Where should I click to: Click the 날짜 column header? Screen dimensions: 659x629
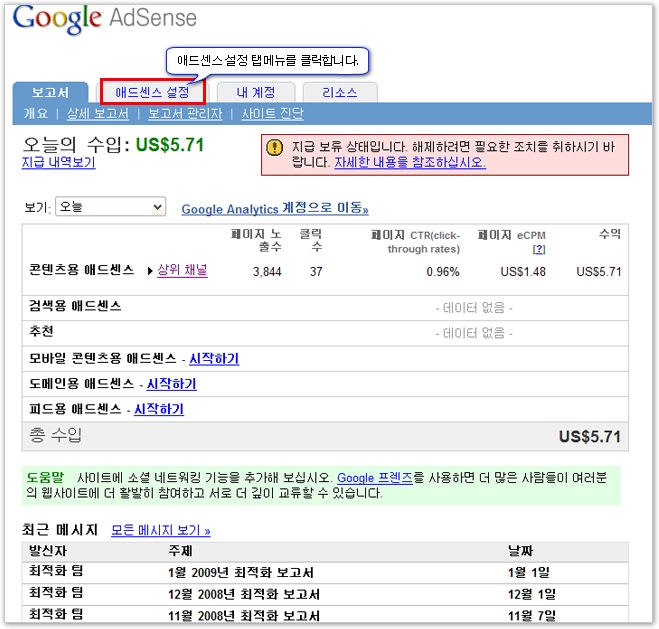[x=520, y=551]
